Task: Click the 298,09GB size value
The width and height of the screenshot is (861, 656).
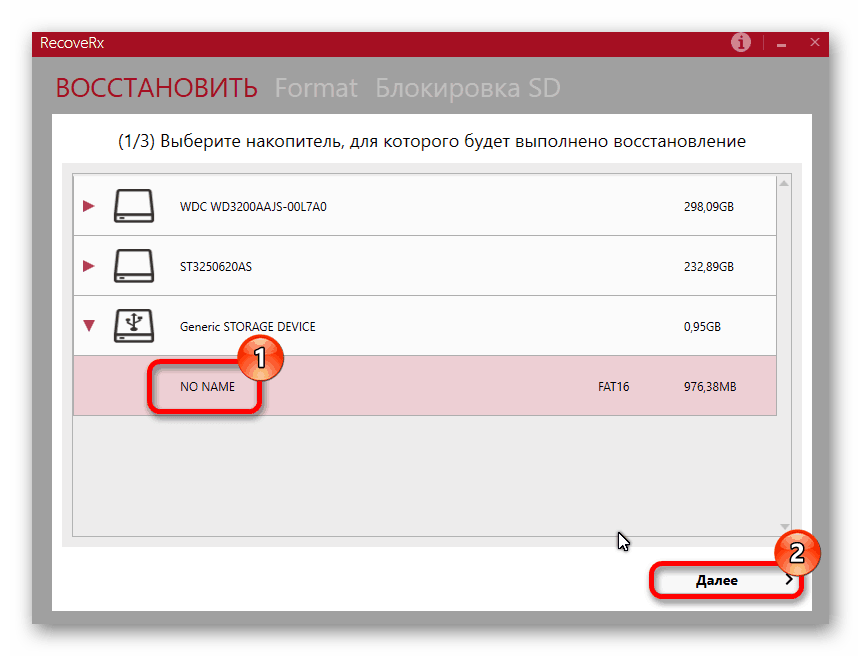Action: pyautogui.click(x=708, y=206)
